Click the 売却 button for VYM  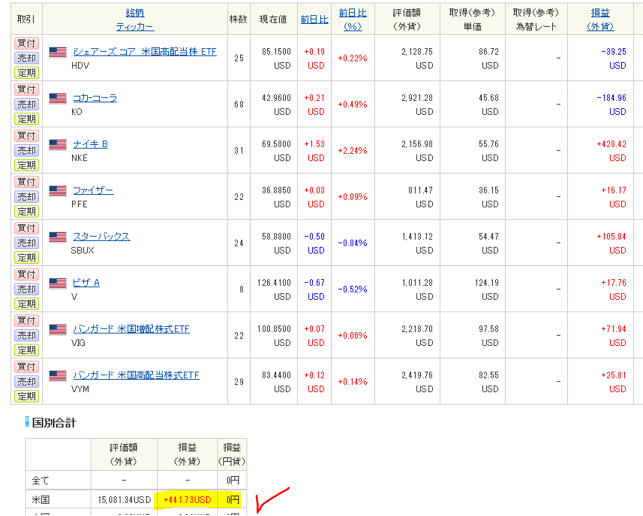(27, 381)
